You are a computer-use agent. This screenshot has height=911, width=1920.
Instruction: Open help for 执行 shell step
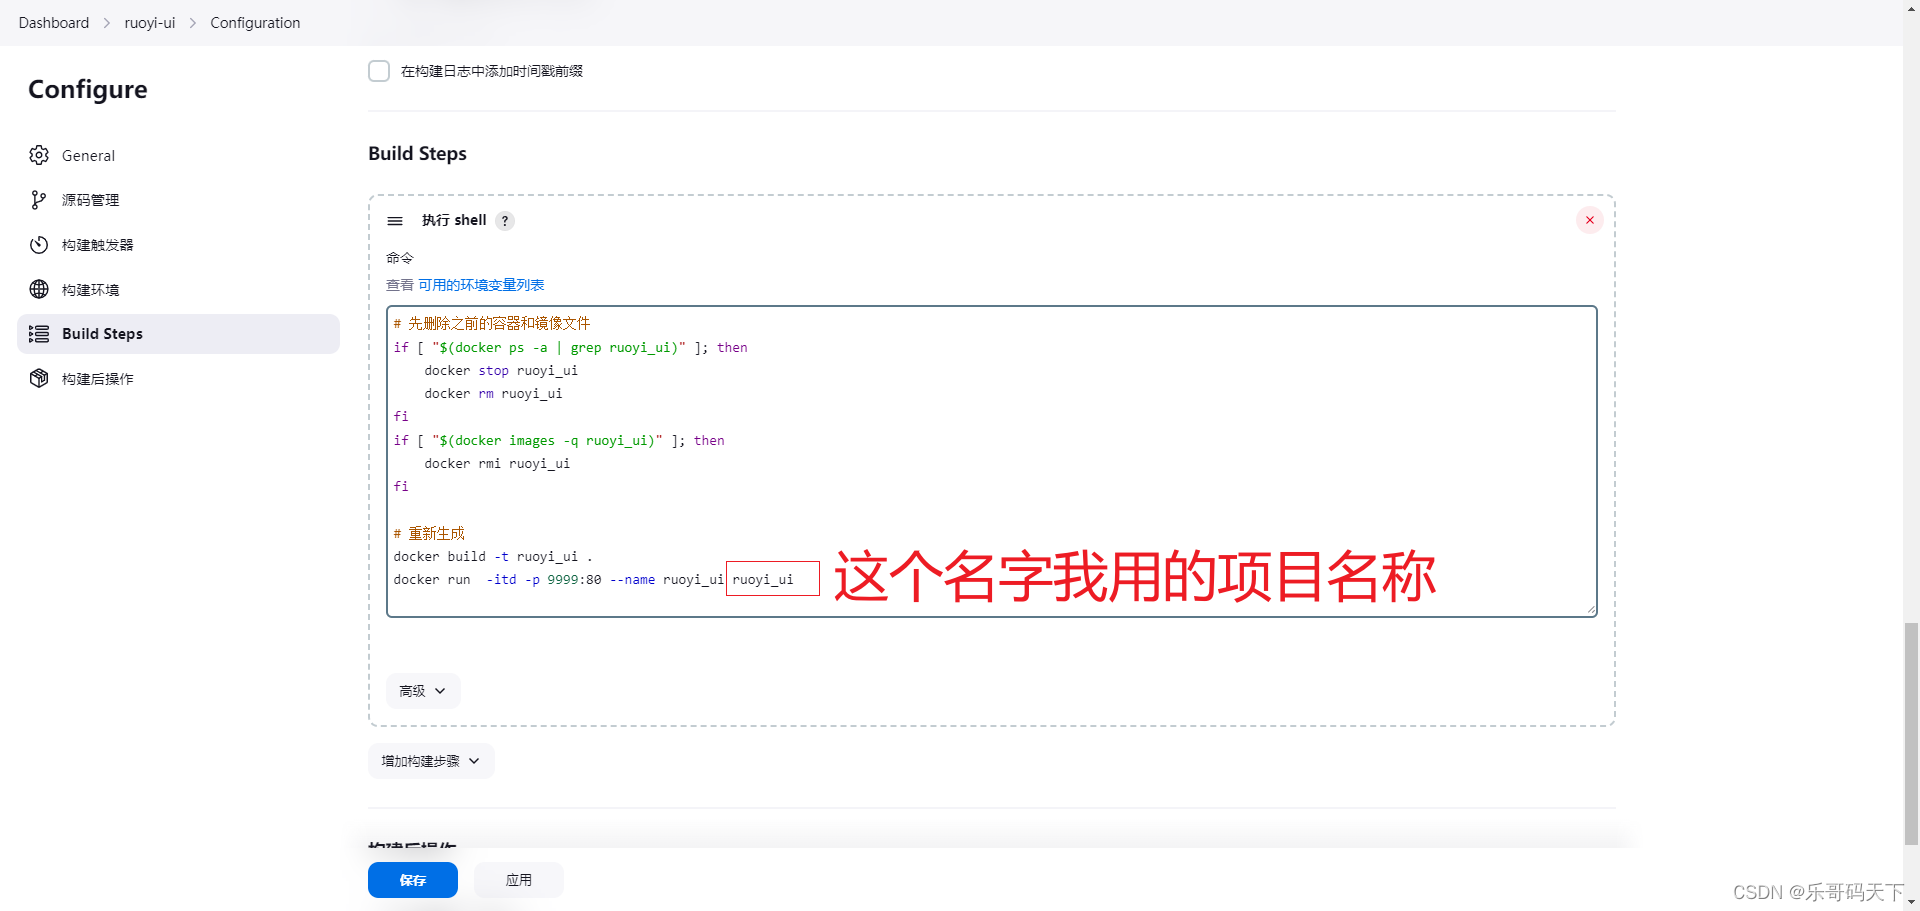click(x=505, y=221)
